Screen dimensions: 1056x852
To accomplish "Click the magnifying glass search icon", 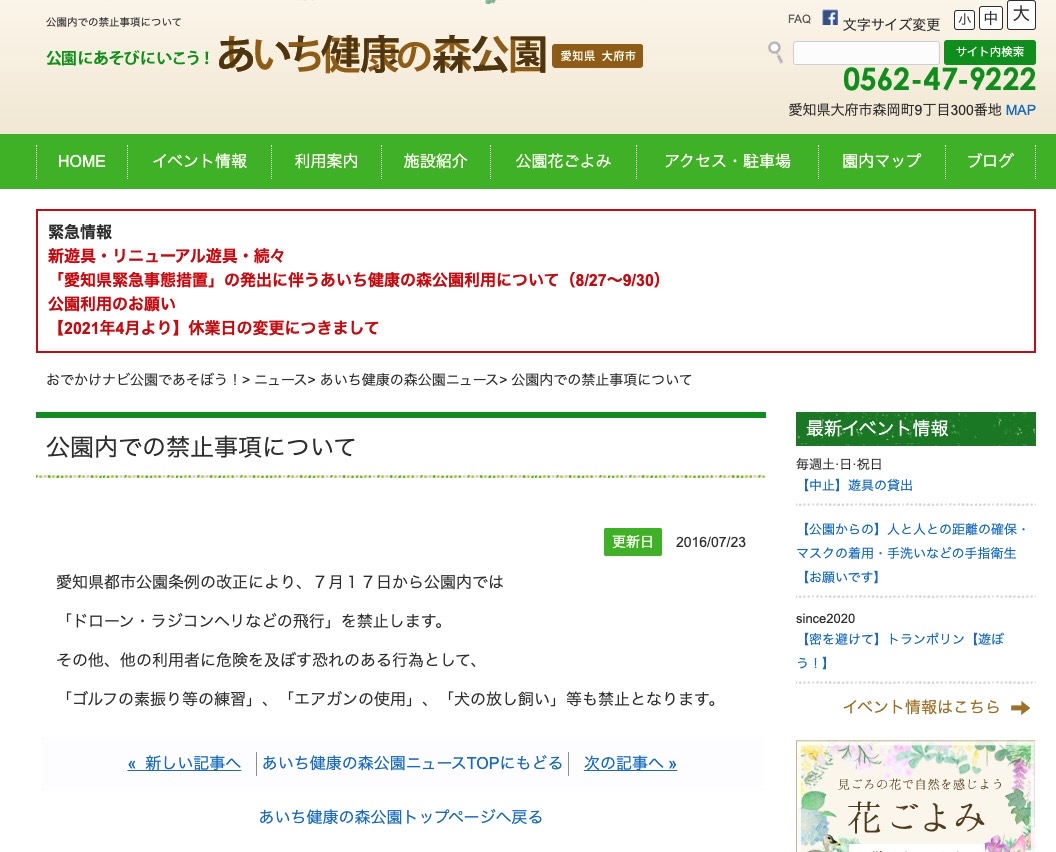I will 776,51.
